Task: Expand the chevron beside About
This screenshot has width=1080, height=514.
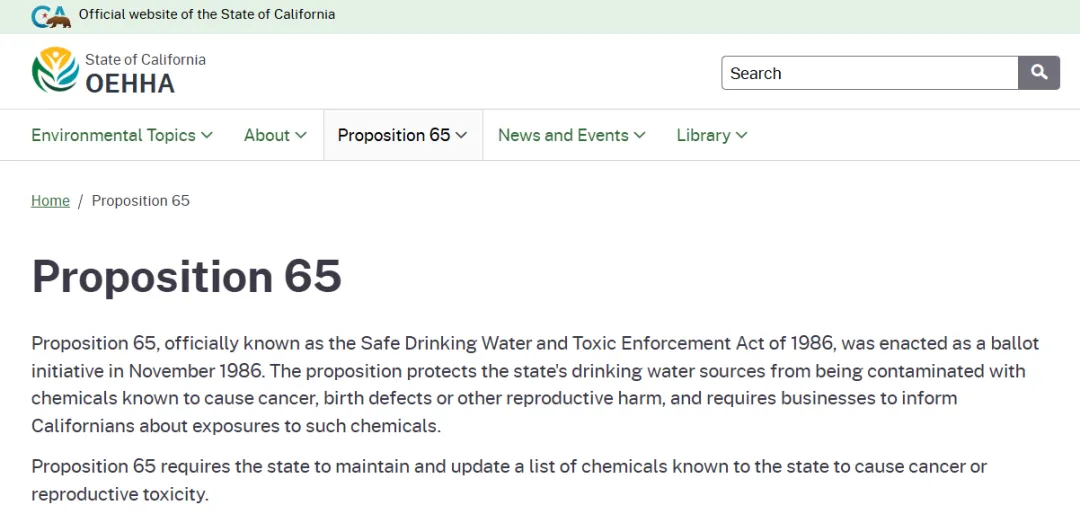Action: coord(301,135)
